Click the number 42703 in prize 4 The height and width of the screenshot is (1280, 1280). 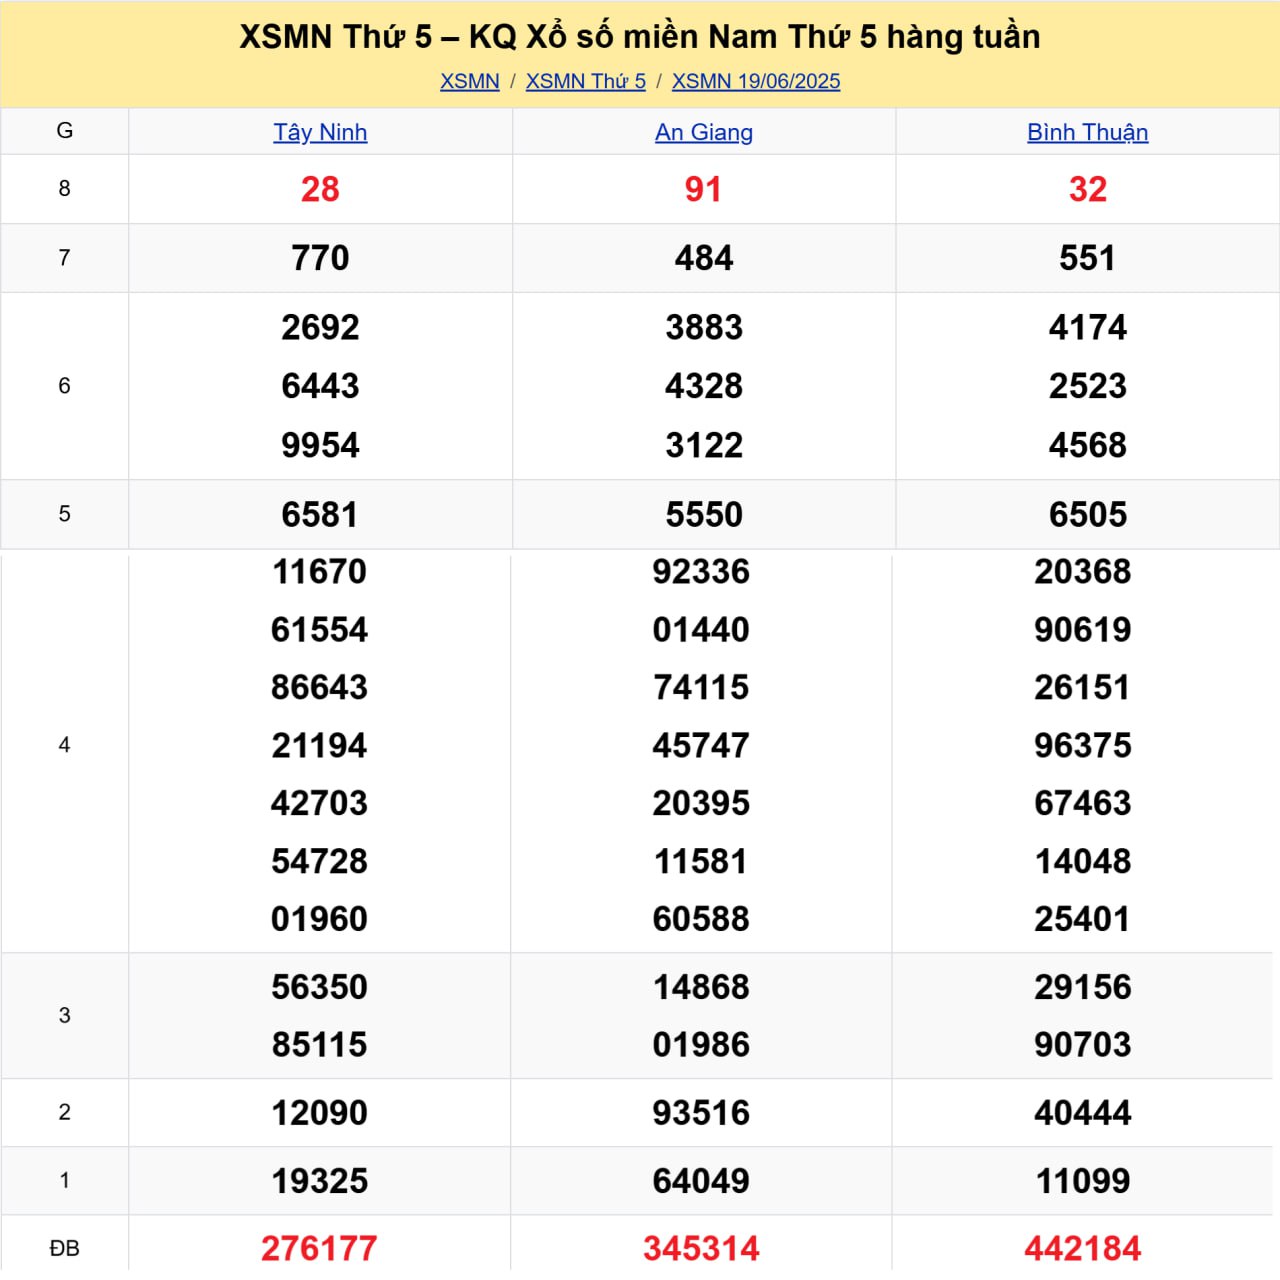[x=320, y=803]
